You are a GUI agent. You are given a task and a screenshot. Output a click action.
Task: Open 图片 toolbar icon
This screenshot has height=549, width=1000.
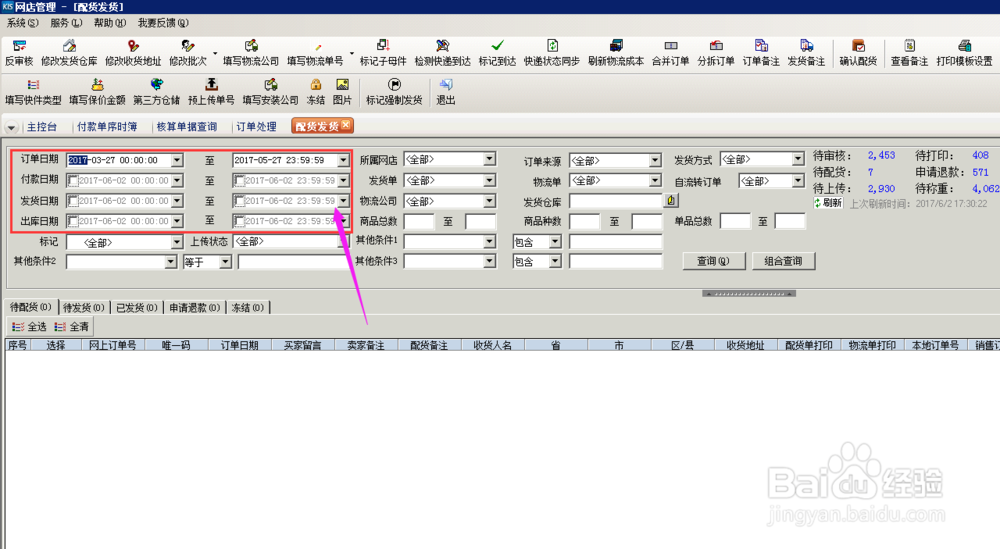coord(342,92)
